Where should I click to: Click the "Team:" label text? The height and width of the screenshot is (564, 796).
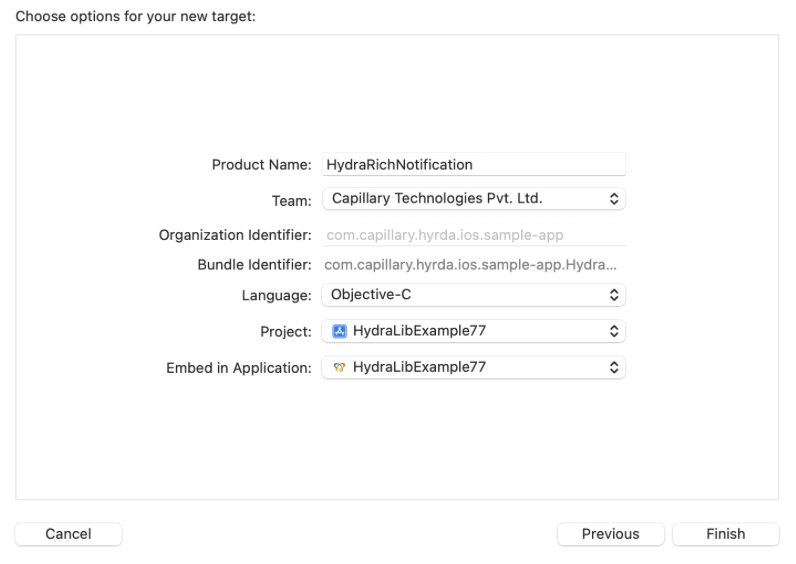[x=291, y=201]
